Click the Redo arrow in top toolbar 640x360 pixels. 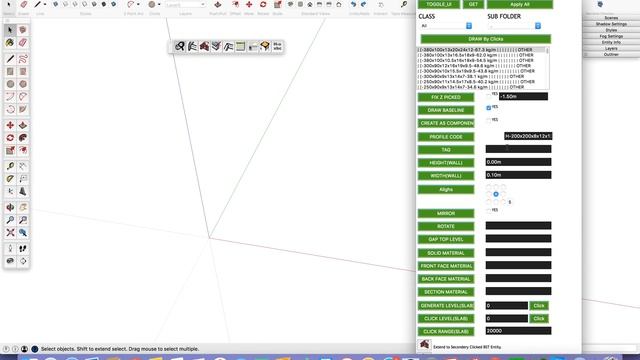[x=363, y=4]
